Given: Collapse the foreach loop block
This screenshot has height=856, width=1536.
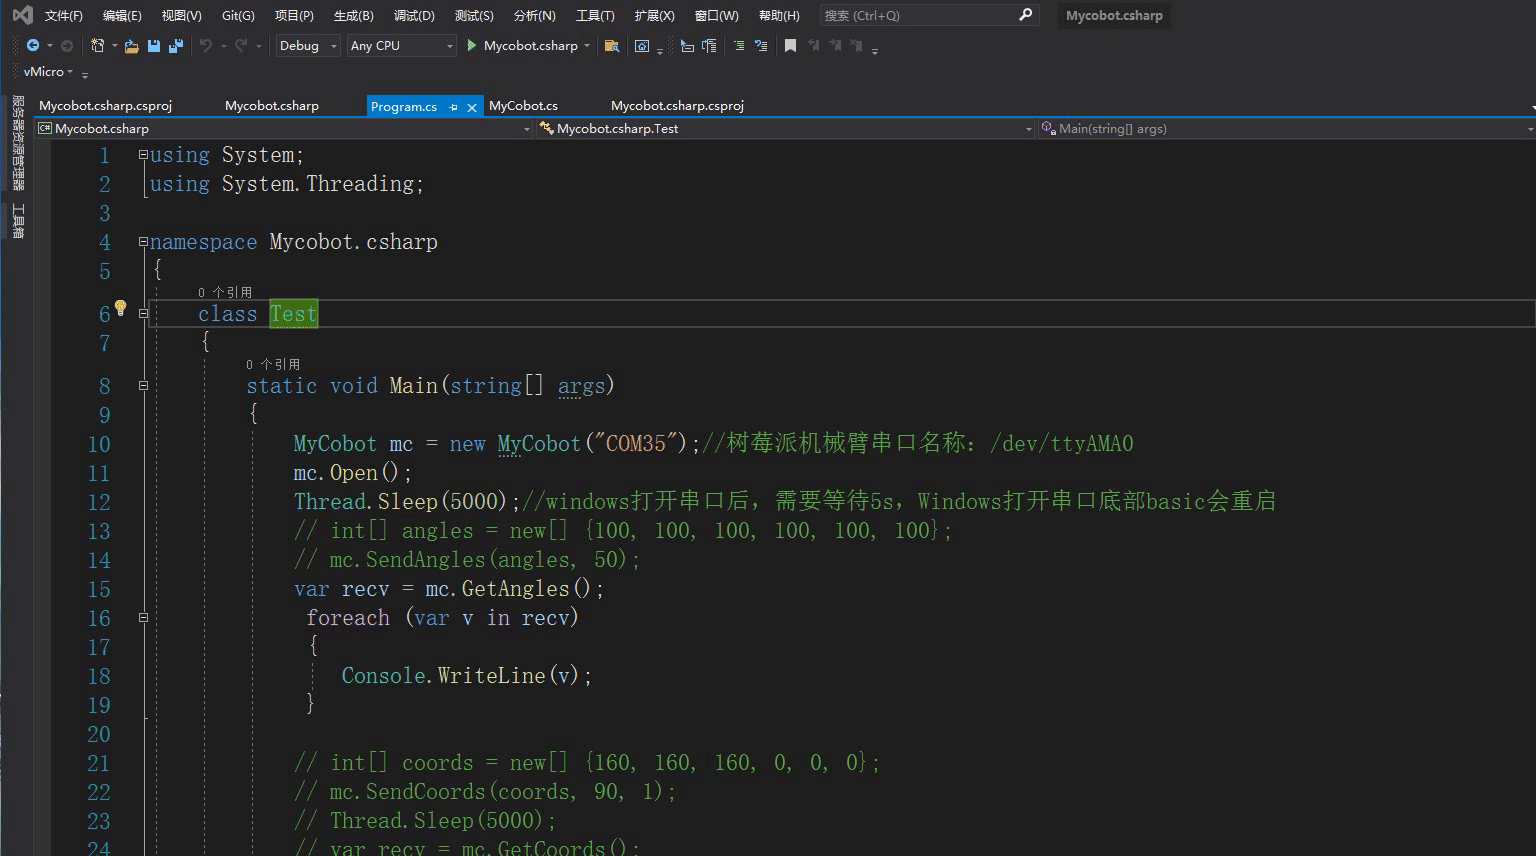Looking at the screenshot, I should pyautogui.click(x=143, y=618).
